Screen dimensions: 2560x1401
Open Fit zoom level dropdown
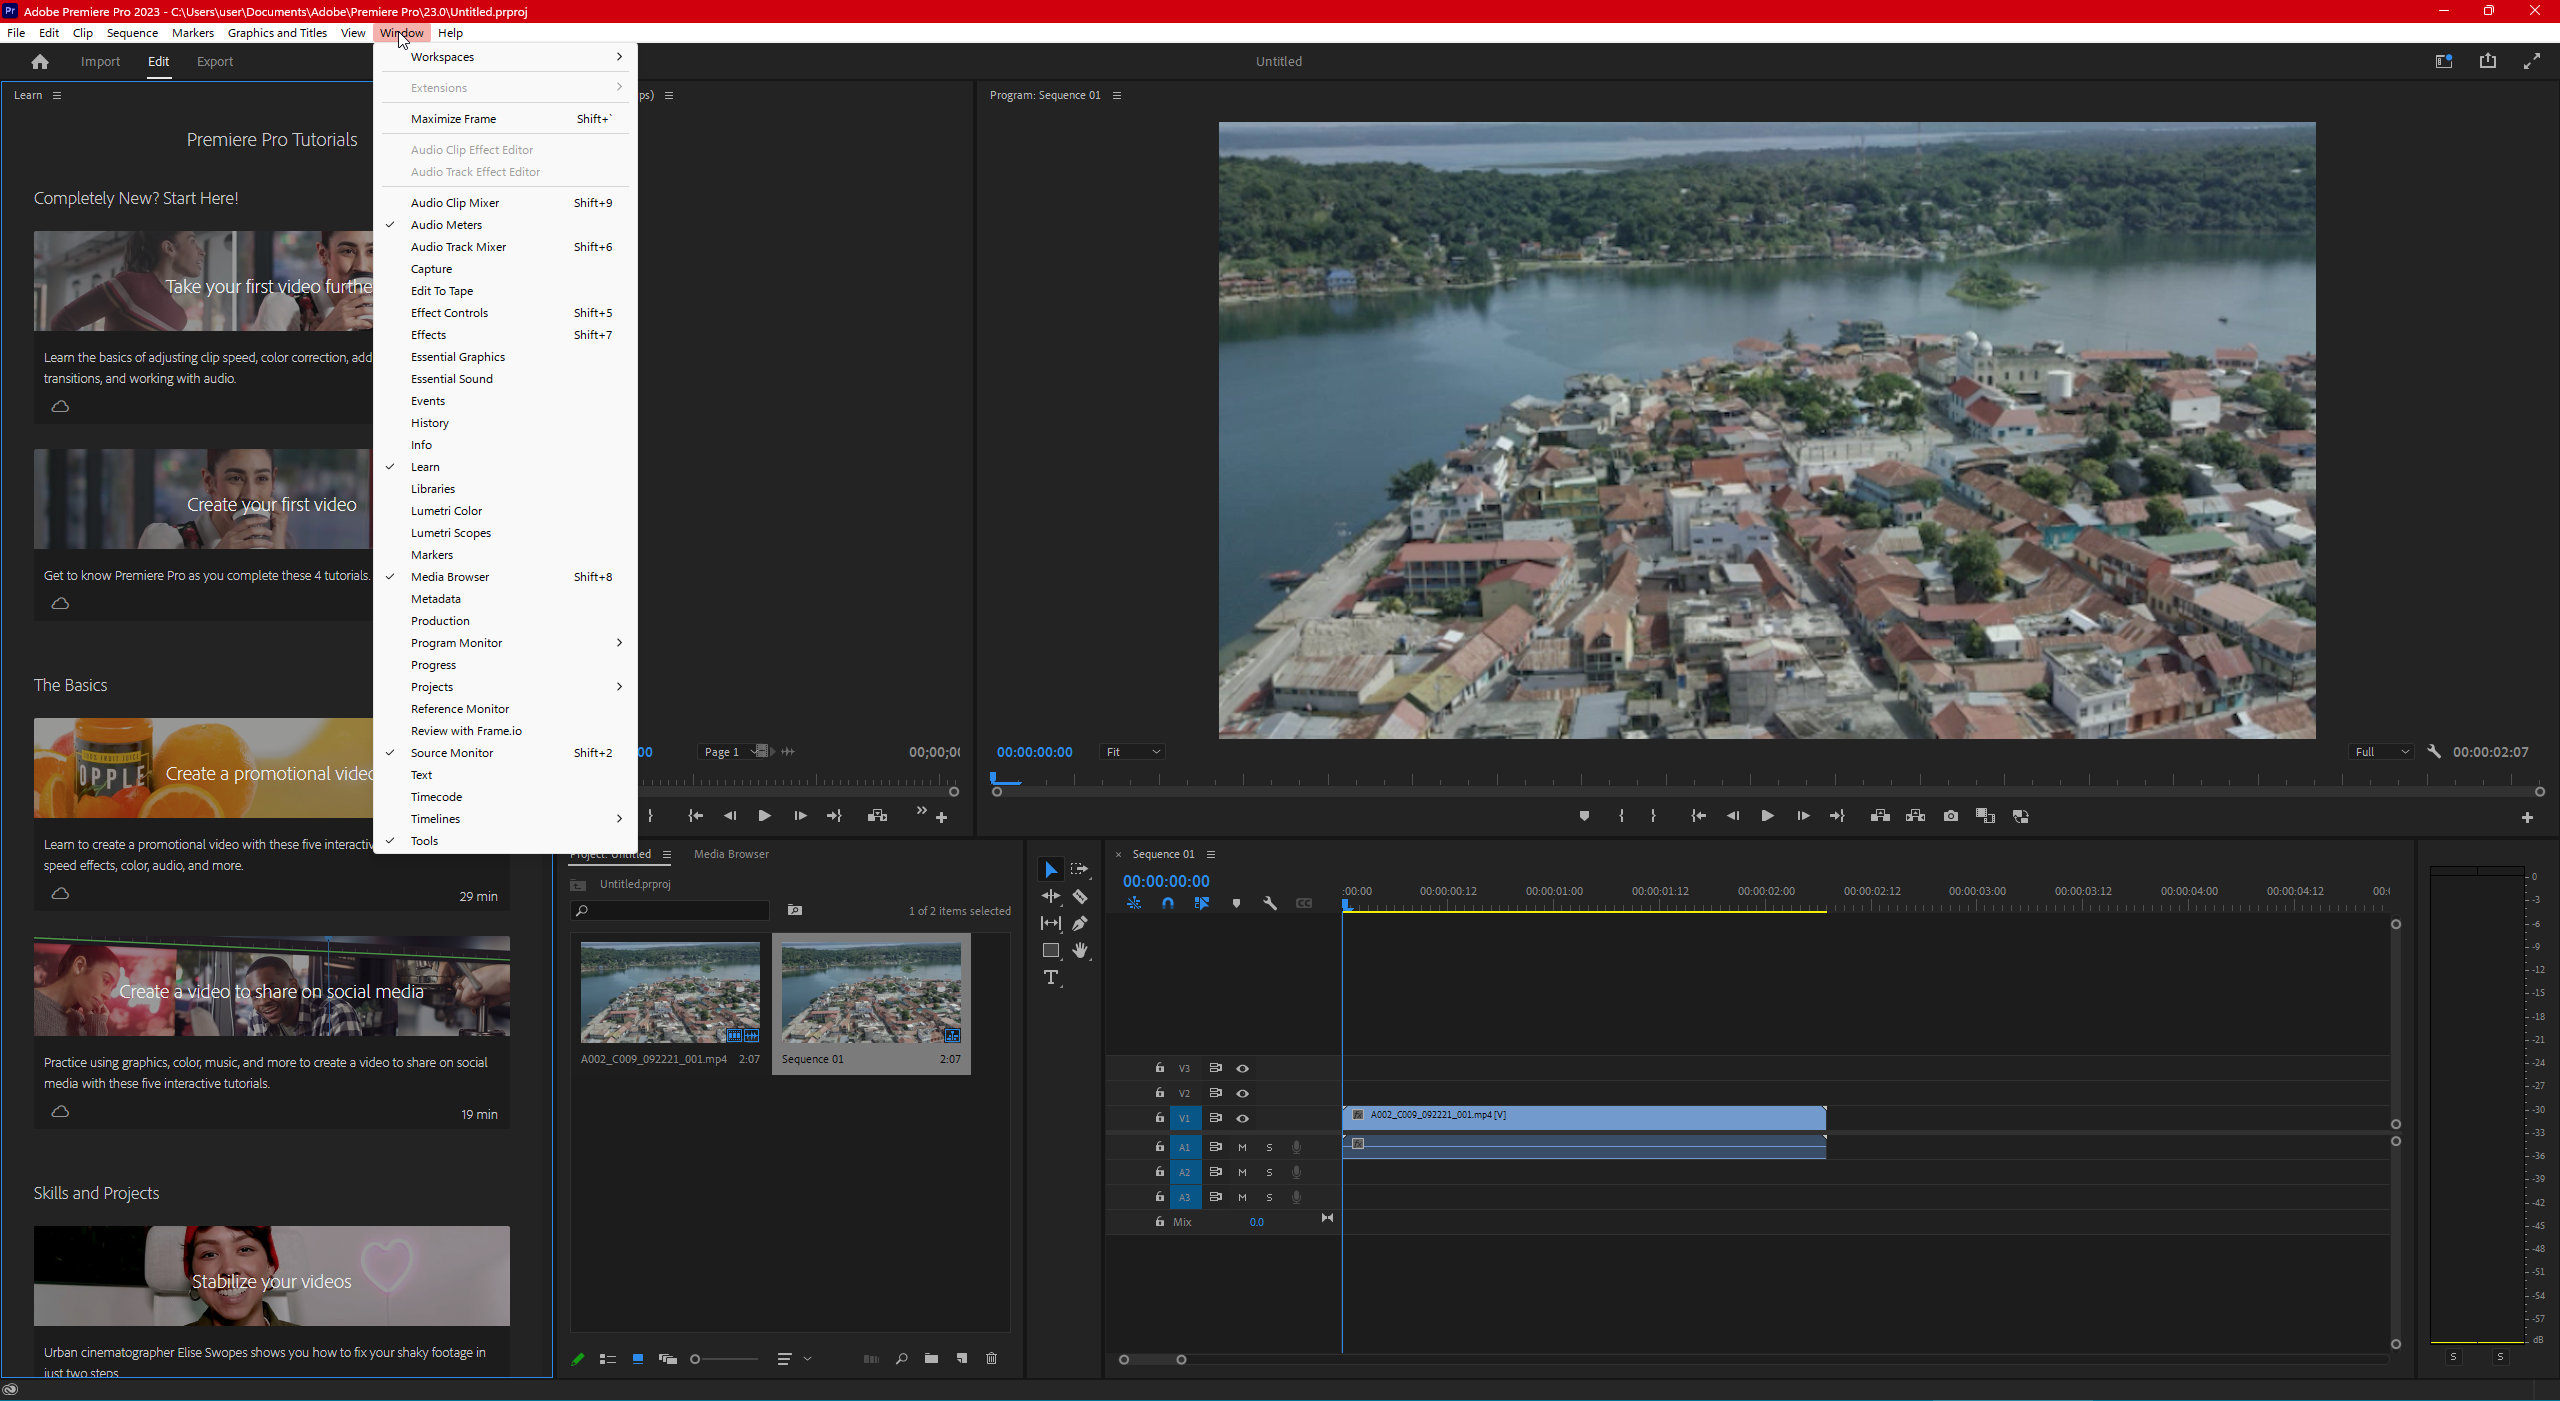[1132, 752]
